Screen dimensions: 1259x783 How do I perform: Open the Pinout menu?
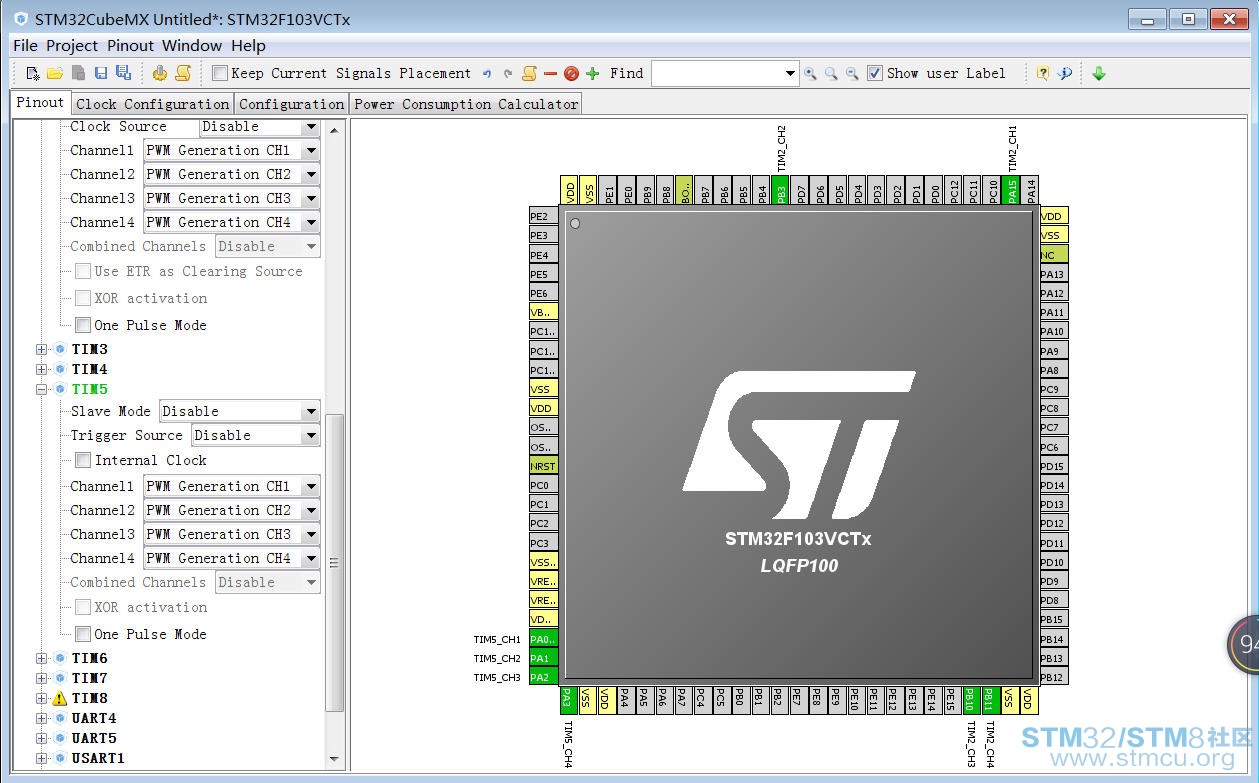tap(130, 45)
